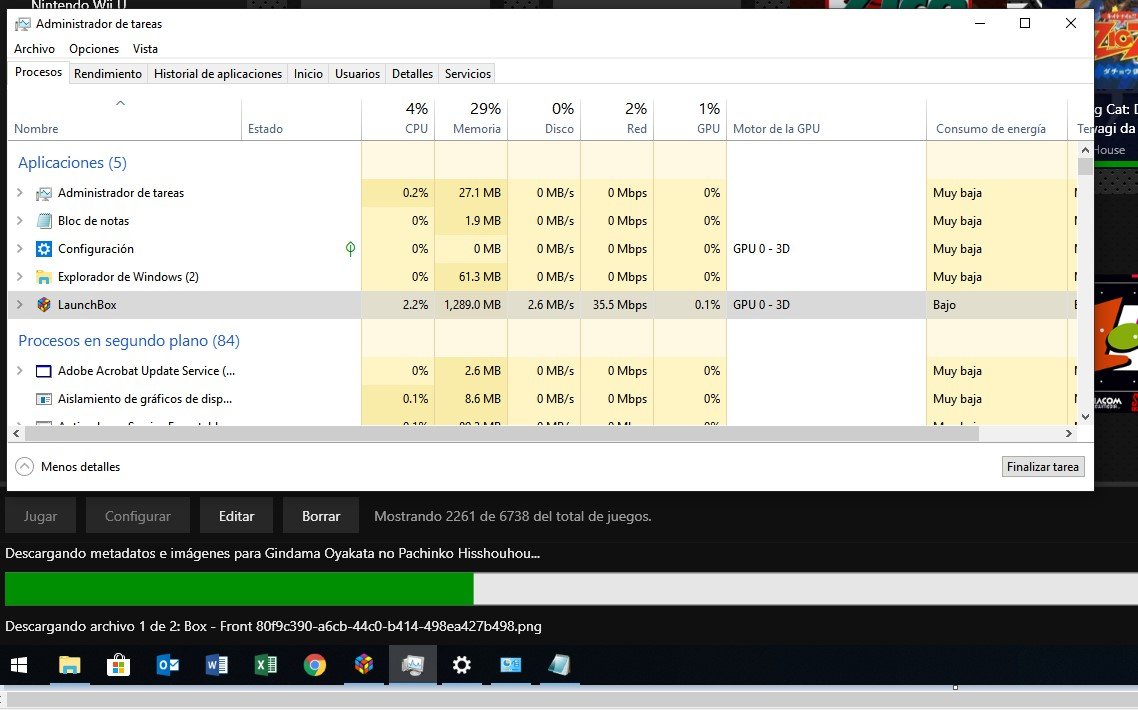Open the Opciones menu
This screenshot has height=710, width=1138.
pyautogui.click(x=94, y=49)
